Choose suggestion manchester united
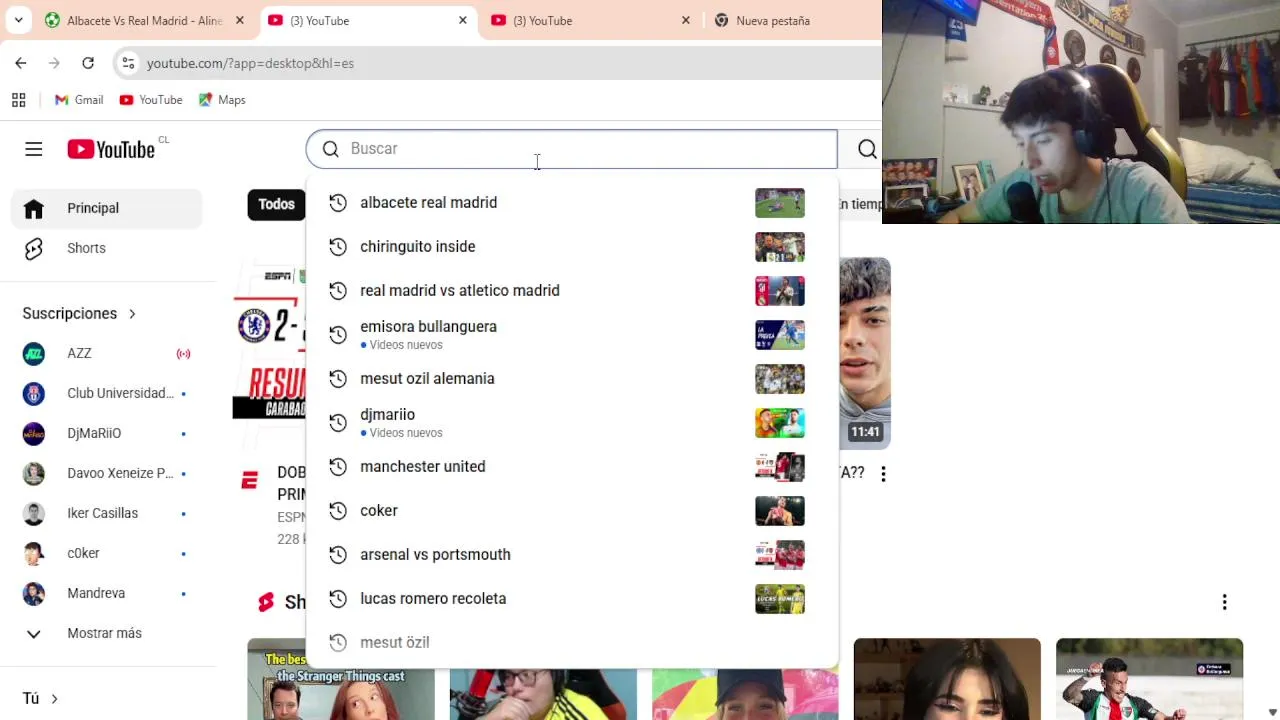The width and height of the screenshot is (1280, 720). (571, 466)
